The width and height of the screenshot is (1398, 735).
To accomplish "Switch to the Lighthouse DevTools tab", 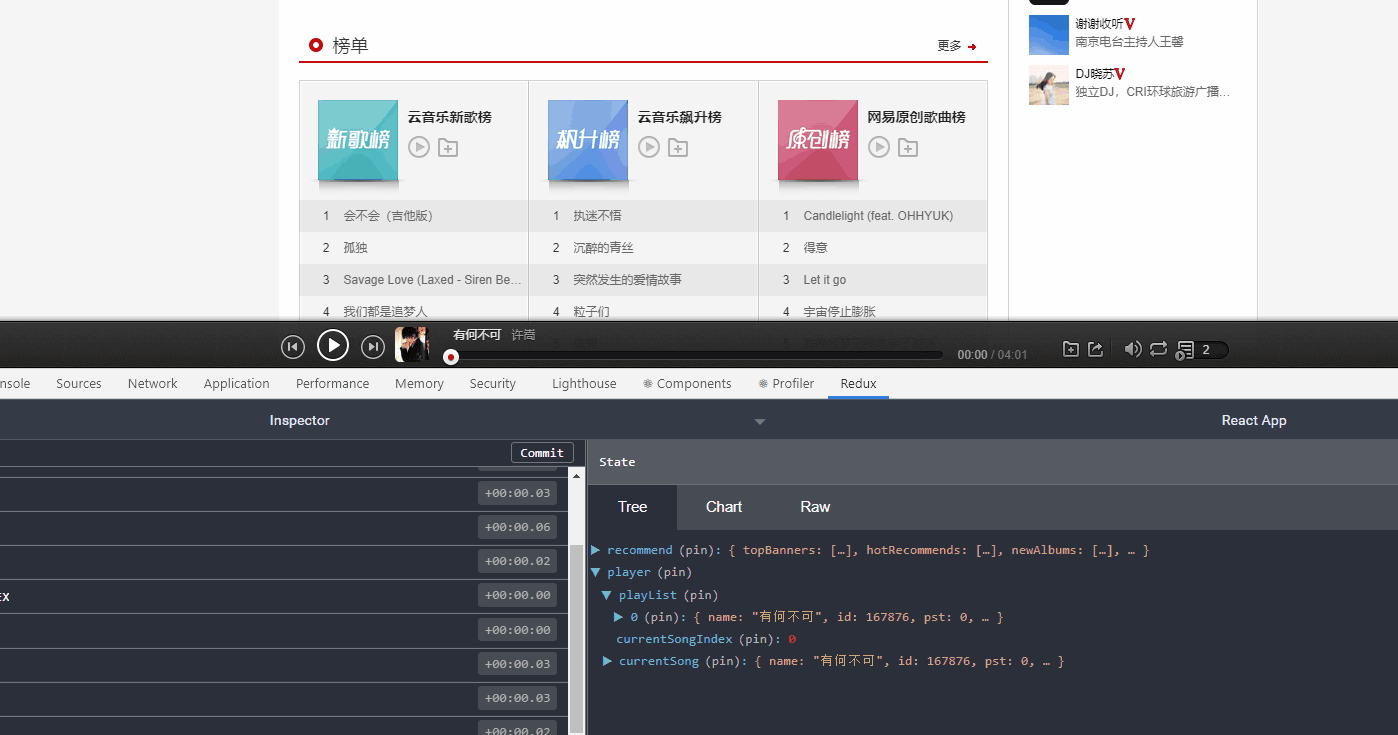I will pos(584,383).
